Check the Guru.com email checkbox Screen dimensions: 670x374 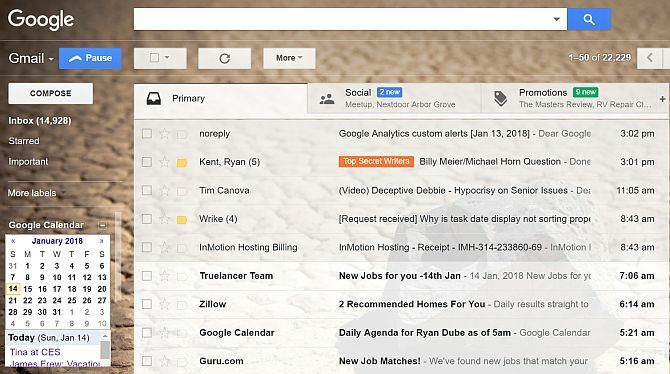pos(147,361)
